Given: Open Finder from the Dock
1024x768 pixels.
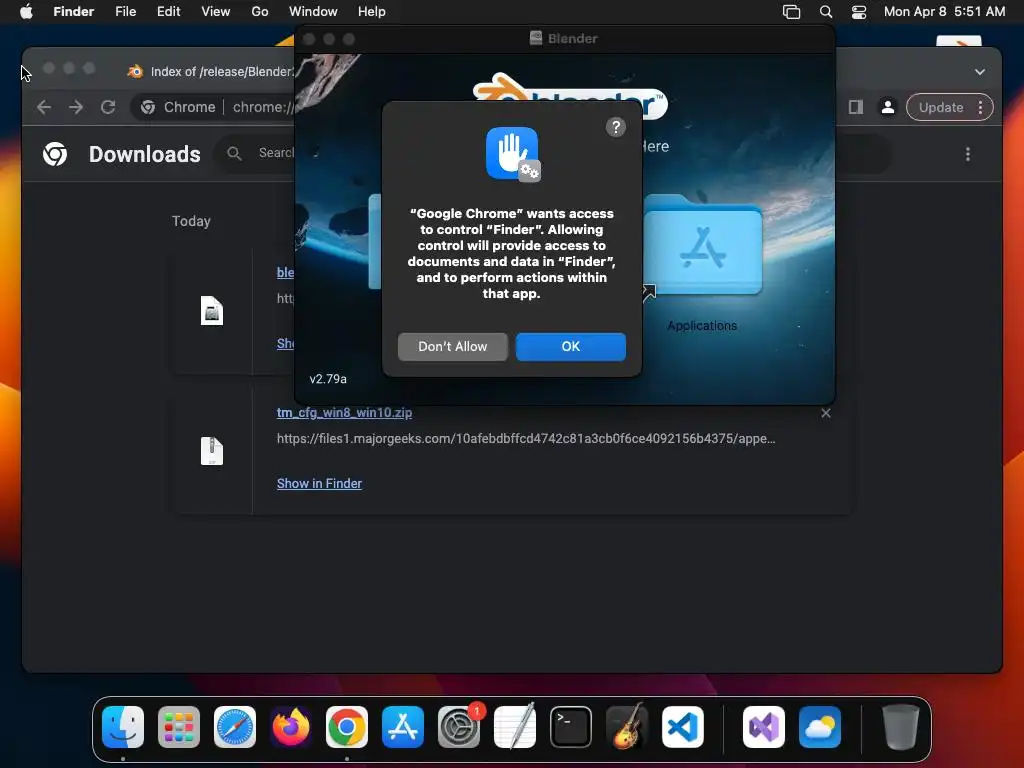Looking at the screenshot, I should [123, 727].
